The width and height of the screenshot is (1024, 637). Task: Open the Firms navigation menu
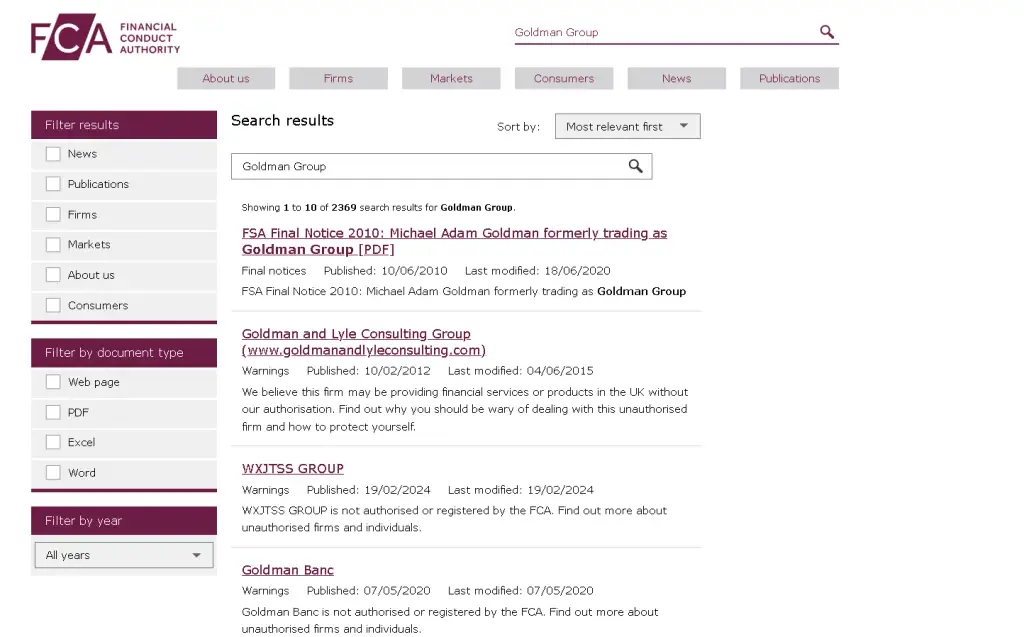tap(338, 78)
